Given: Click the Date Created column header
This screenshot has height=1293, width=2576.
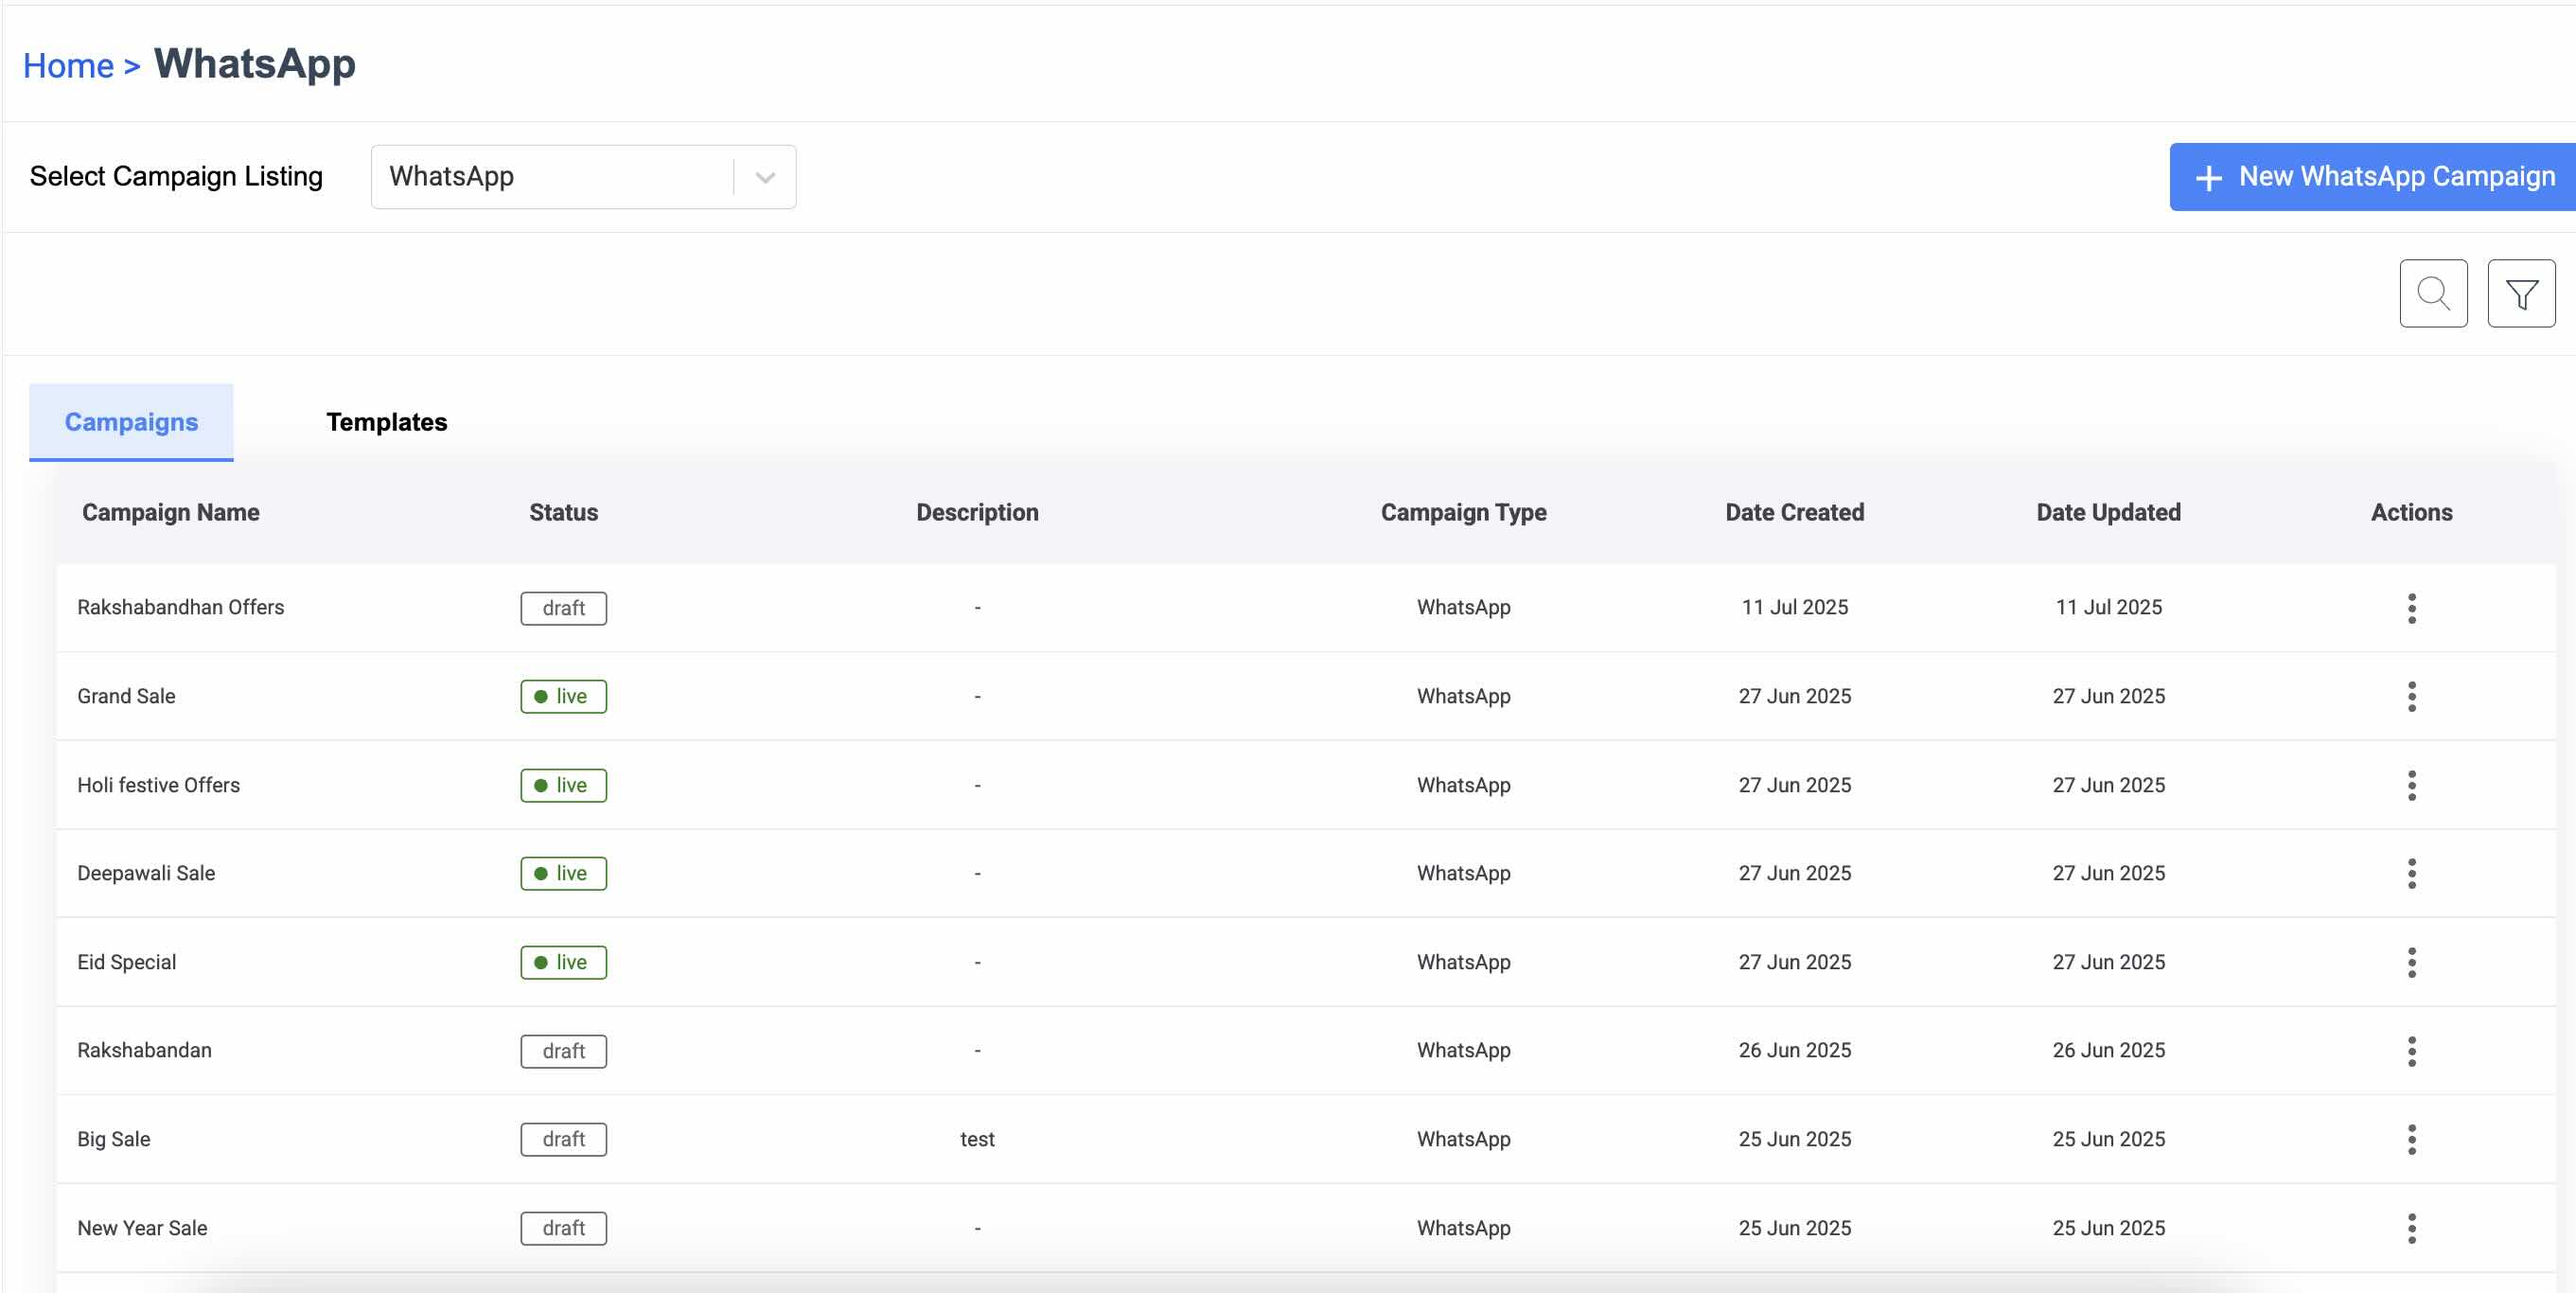Looking at the screenshot, I should [x=1794, y=512].
